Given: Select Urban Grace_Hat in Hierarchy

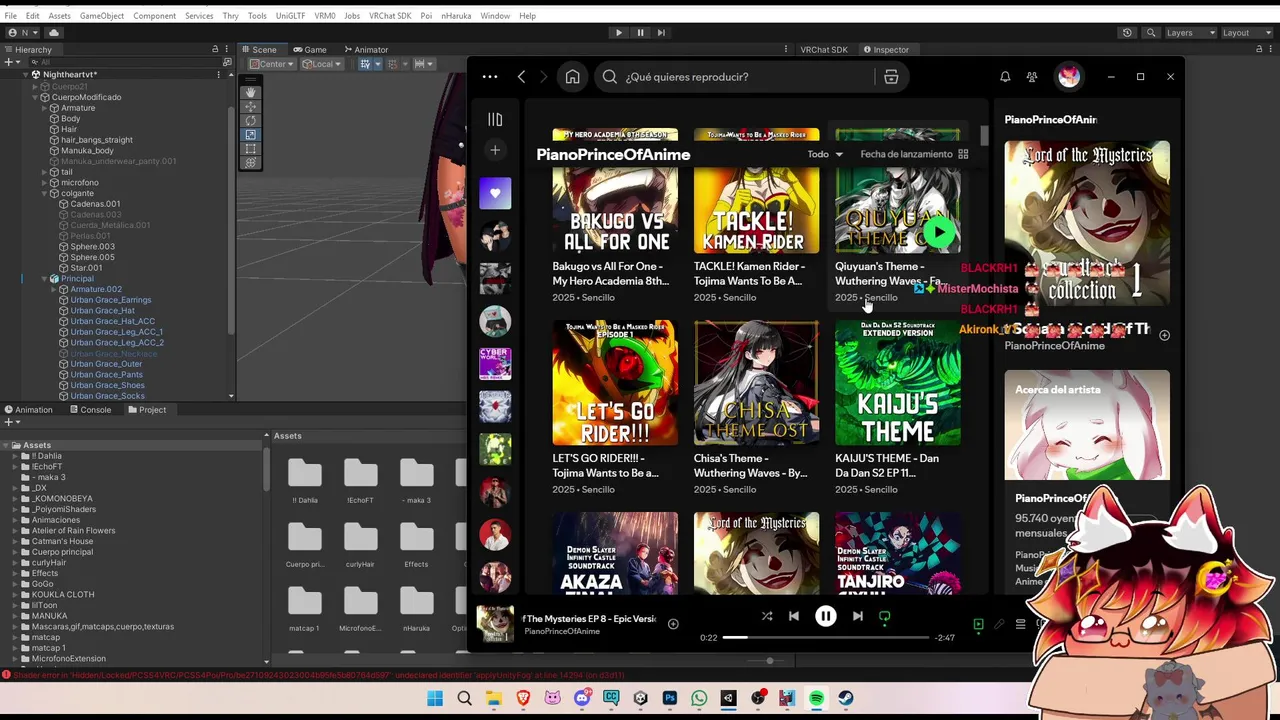Looking at the screenshot, I should click(x=102, y=310).
